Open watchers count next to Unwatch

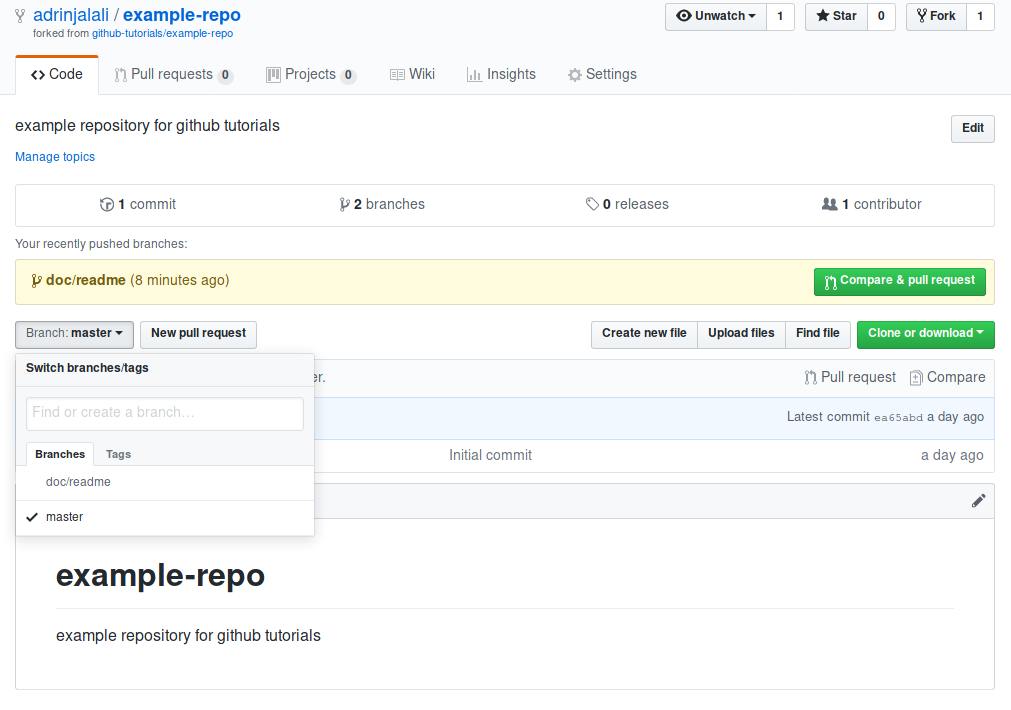coord(780,16)
